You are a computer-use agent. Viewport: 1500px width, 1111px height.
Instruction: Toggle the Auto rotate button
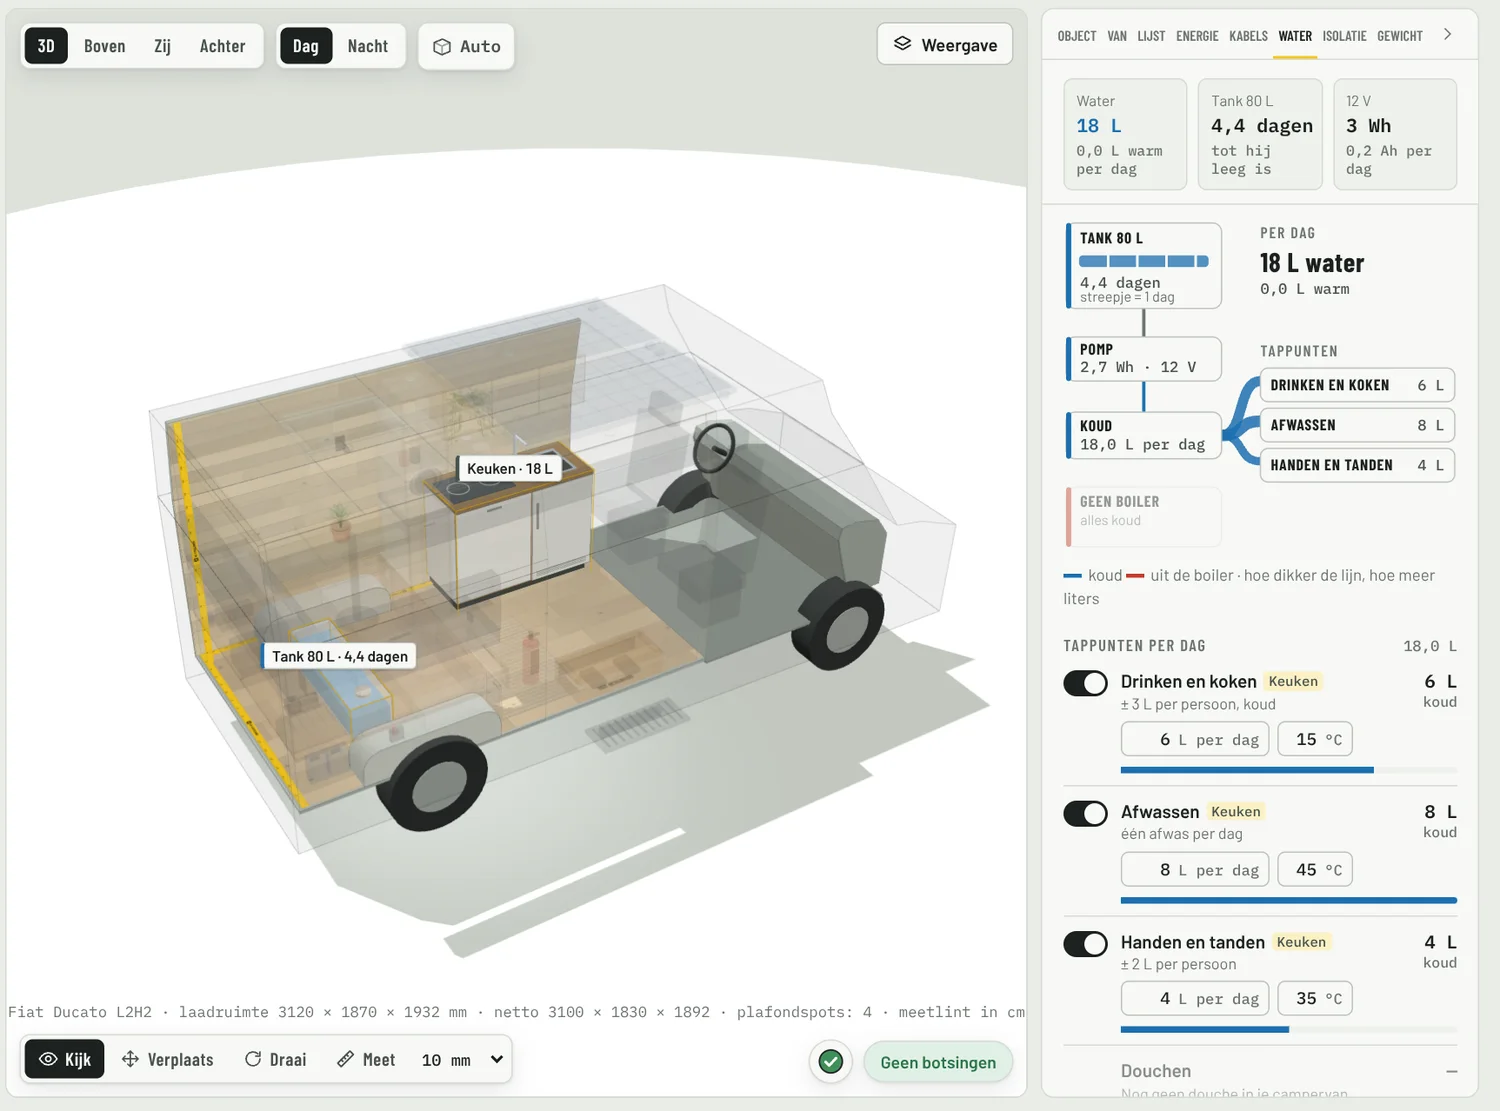pyautogui.click(x=466, y=46)
